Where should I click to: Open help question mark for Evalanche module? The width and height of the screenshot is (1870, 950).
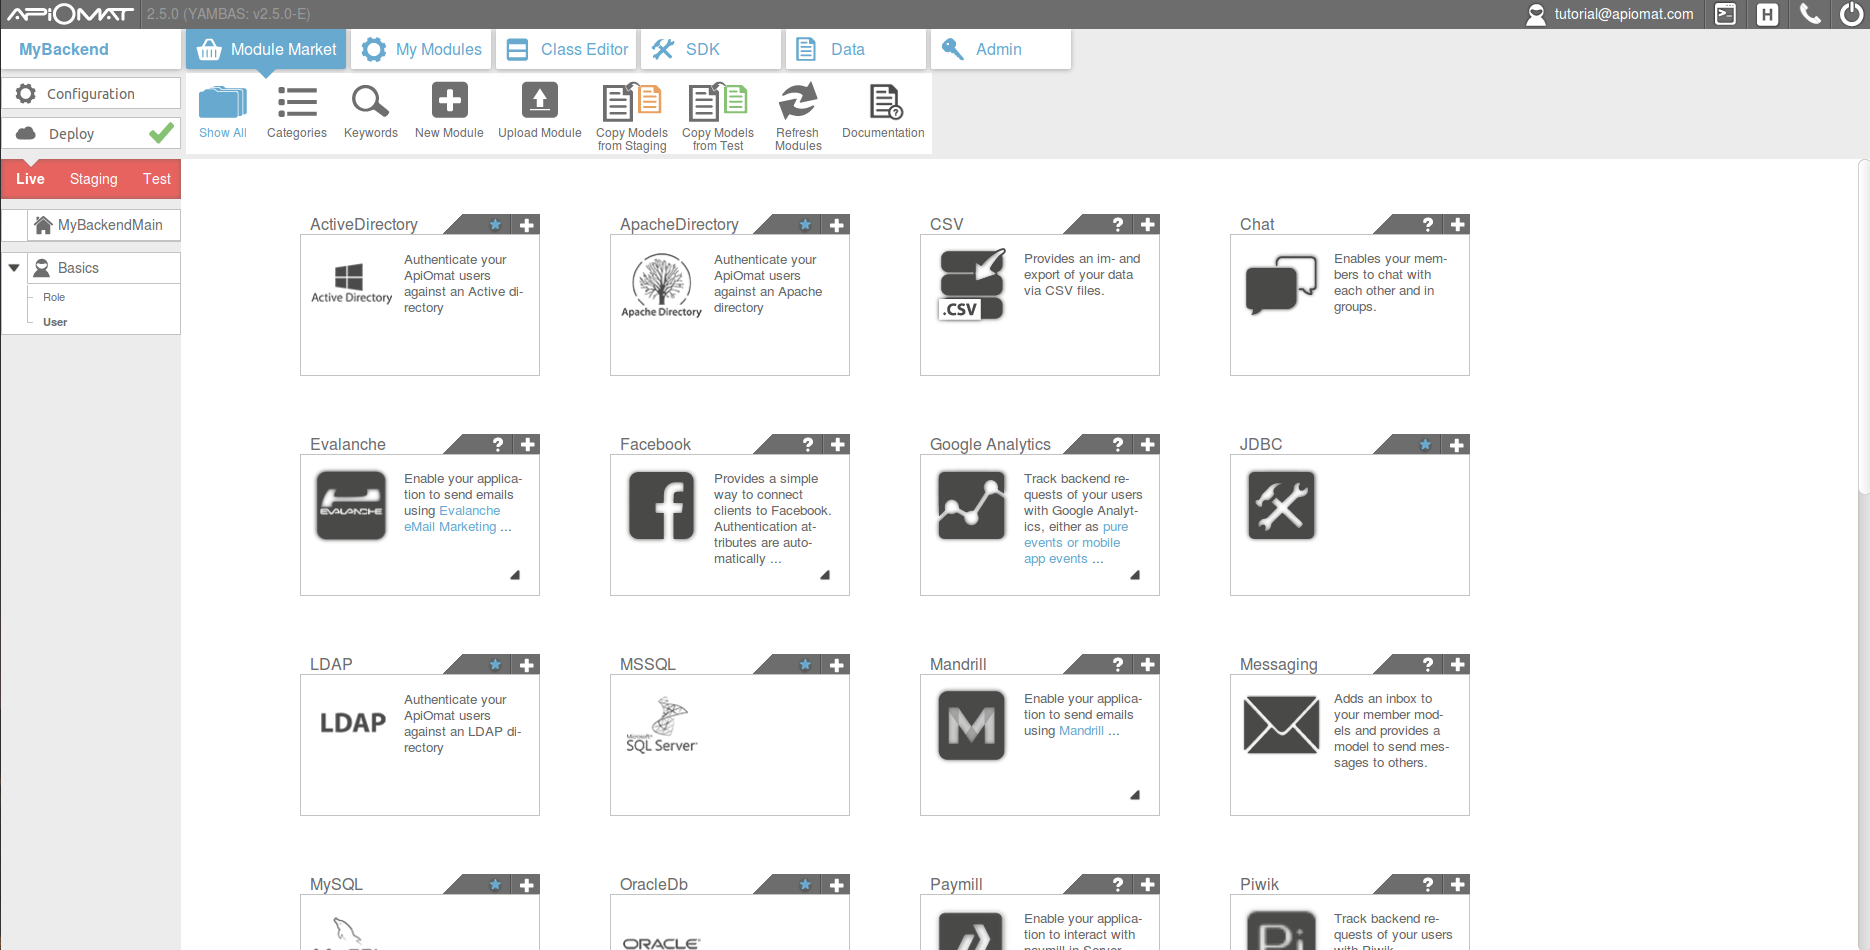pos(498,445)
